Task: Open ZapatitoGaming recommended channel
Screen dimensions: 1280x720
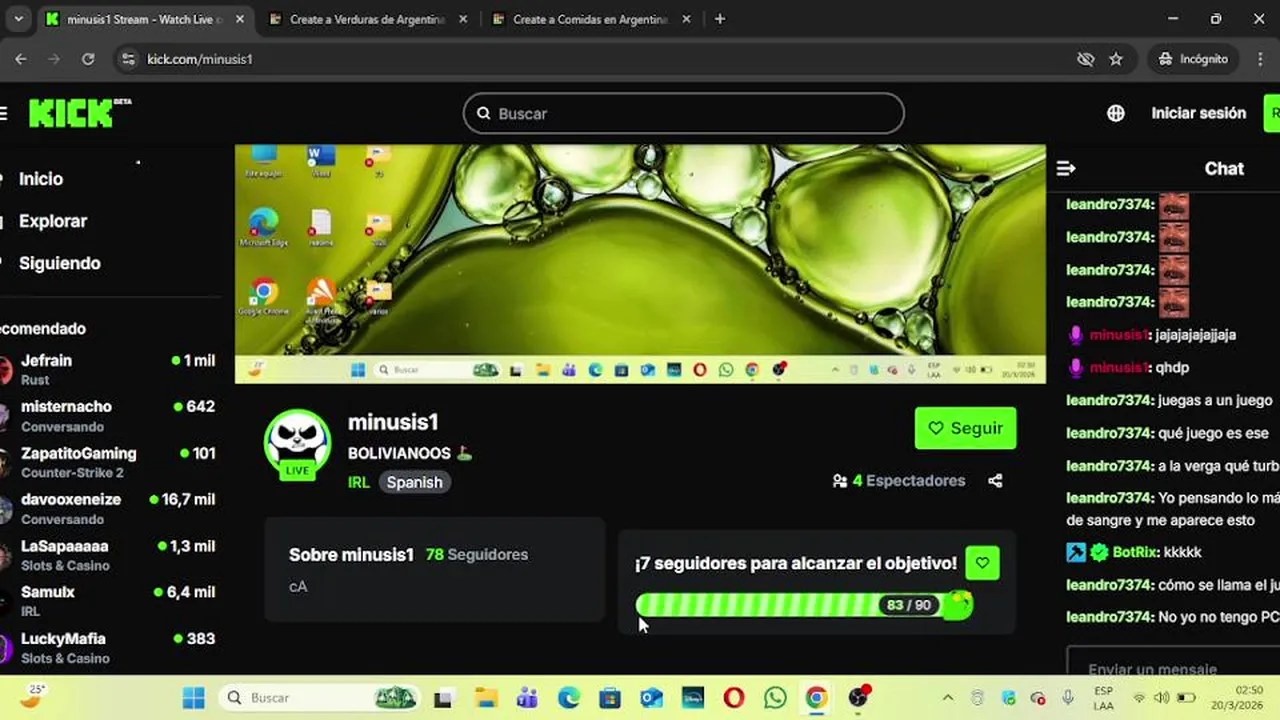Action: pyautogui.click(x=110, y=462)
